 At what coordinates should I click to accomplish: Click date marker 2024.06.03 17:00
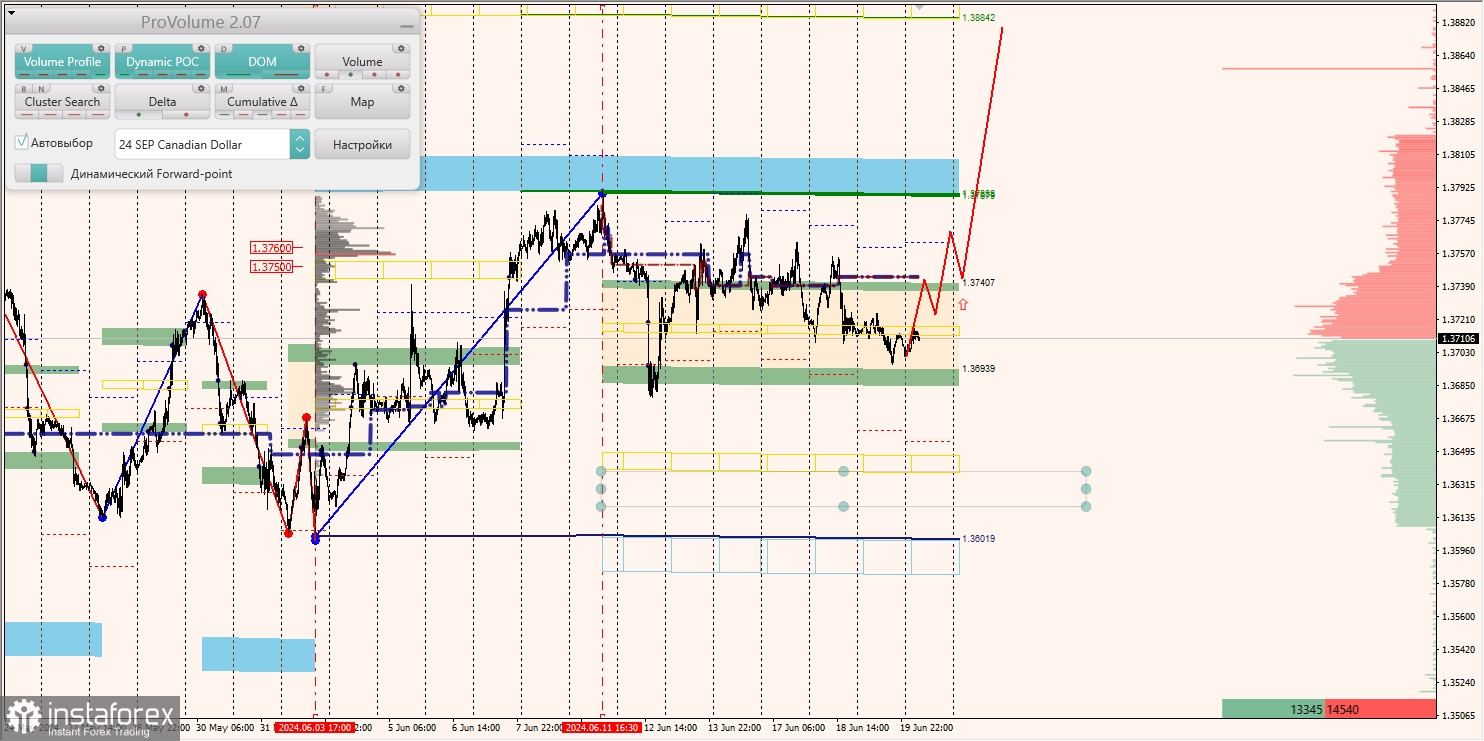314,728
